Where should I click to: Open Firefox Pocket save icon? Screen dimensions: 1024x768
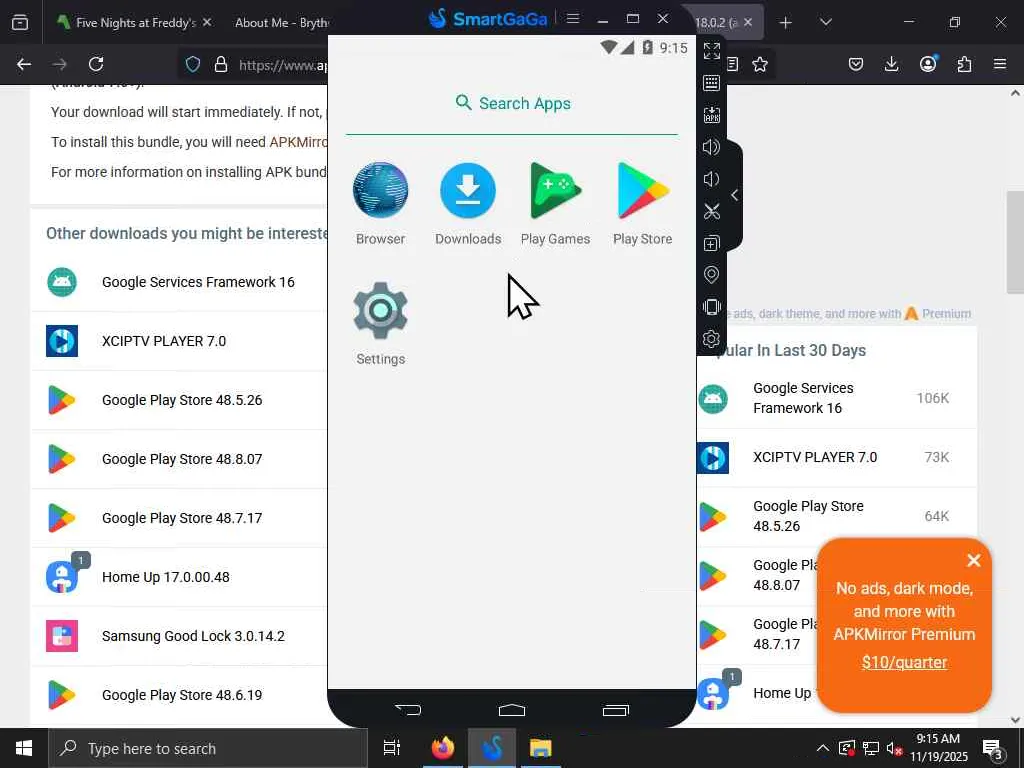click(856, 64)
